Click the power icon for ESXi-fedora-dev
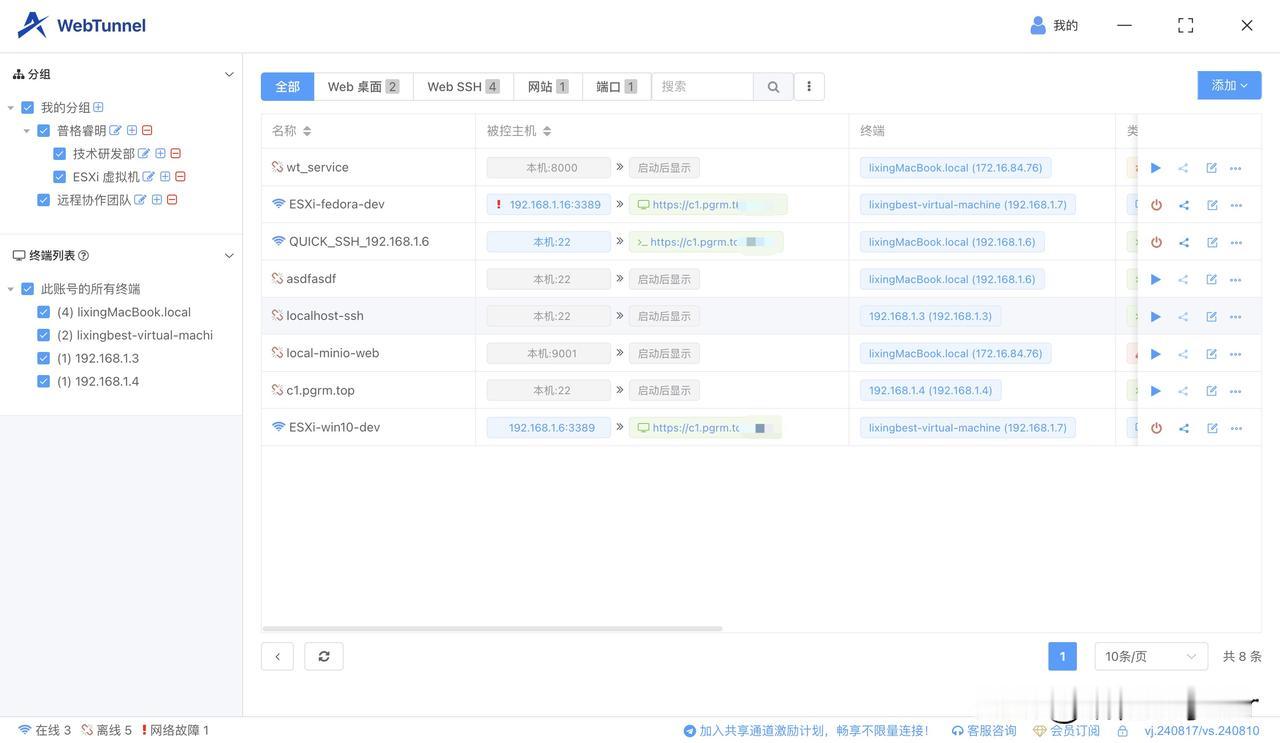The width and height of the screenshot is (1280, 743). click(x=1156, y=205)
